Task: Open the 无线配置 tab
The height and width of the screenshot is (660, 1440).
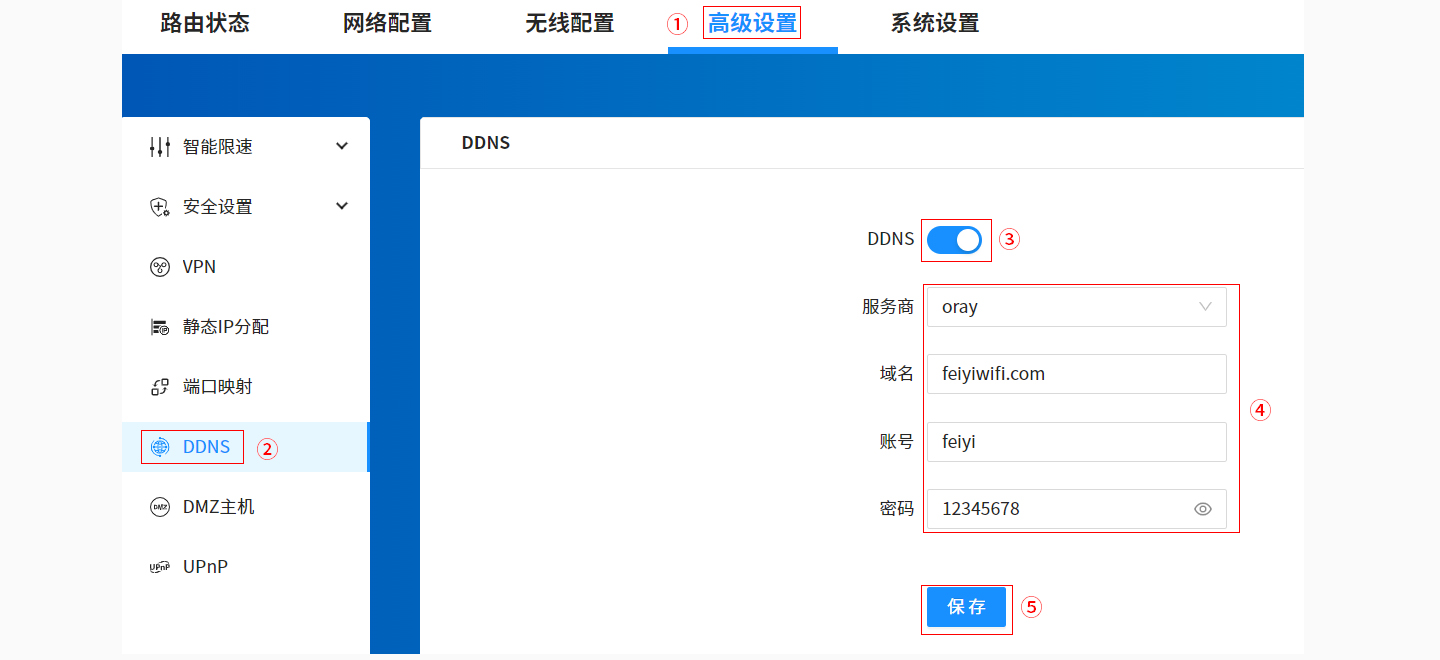Action: tap(569, 23)
